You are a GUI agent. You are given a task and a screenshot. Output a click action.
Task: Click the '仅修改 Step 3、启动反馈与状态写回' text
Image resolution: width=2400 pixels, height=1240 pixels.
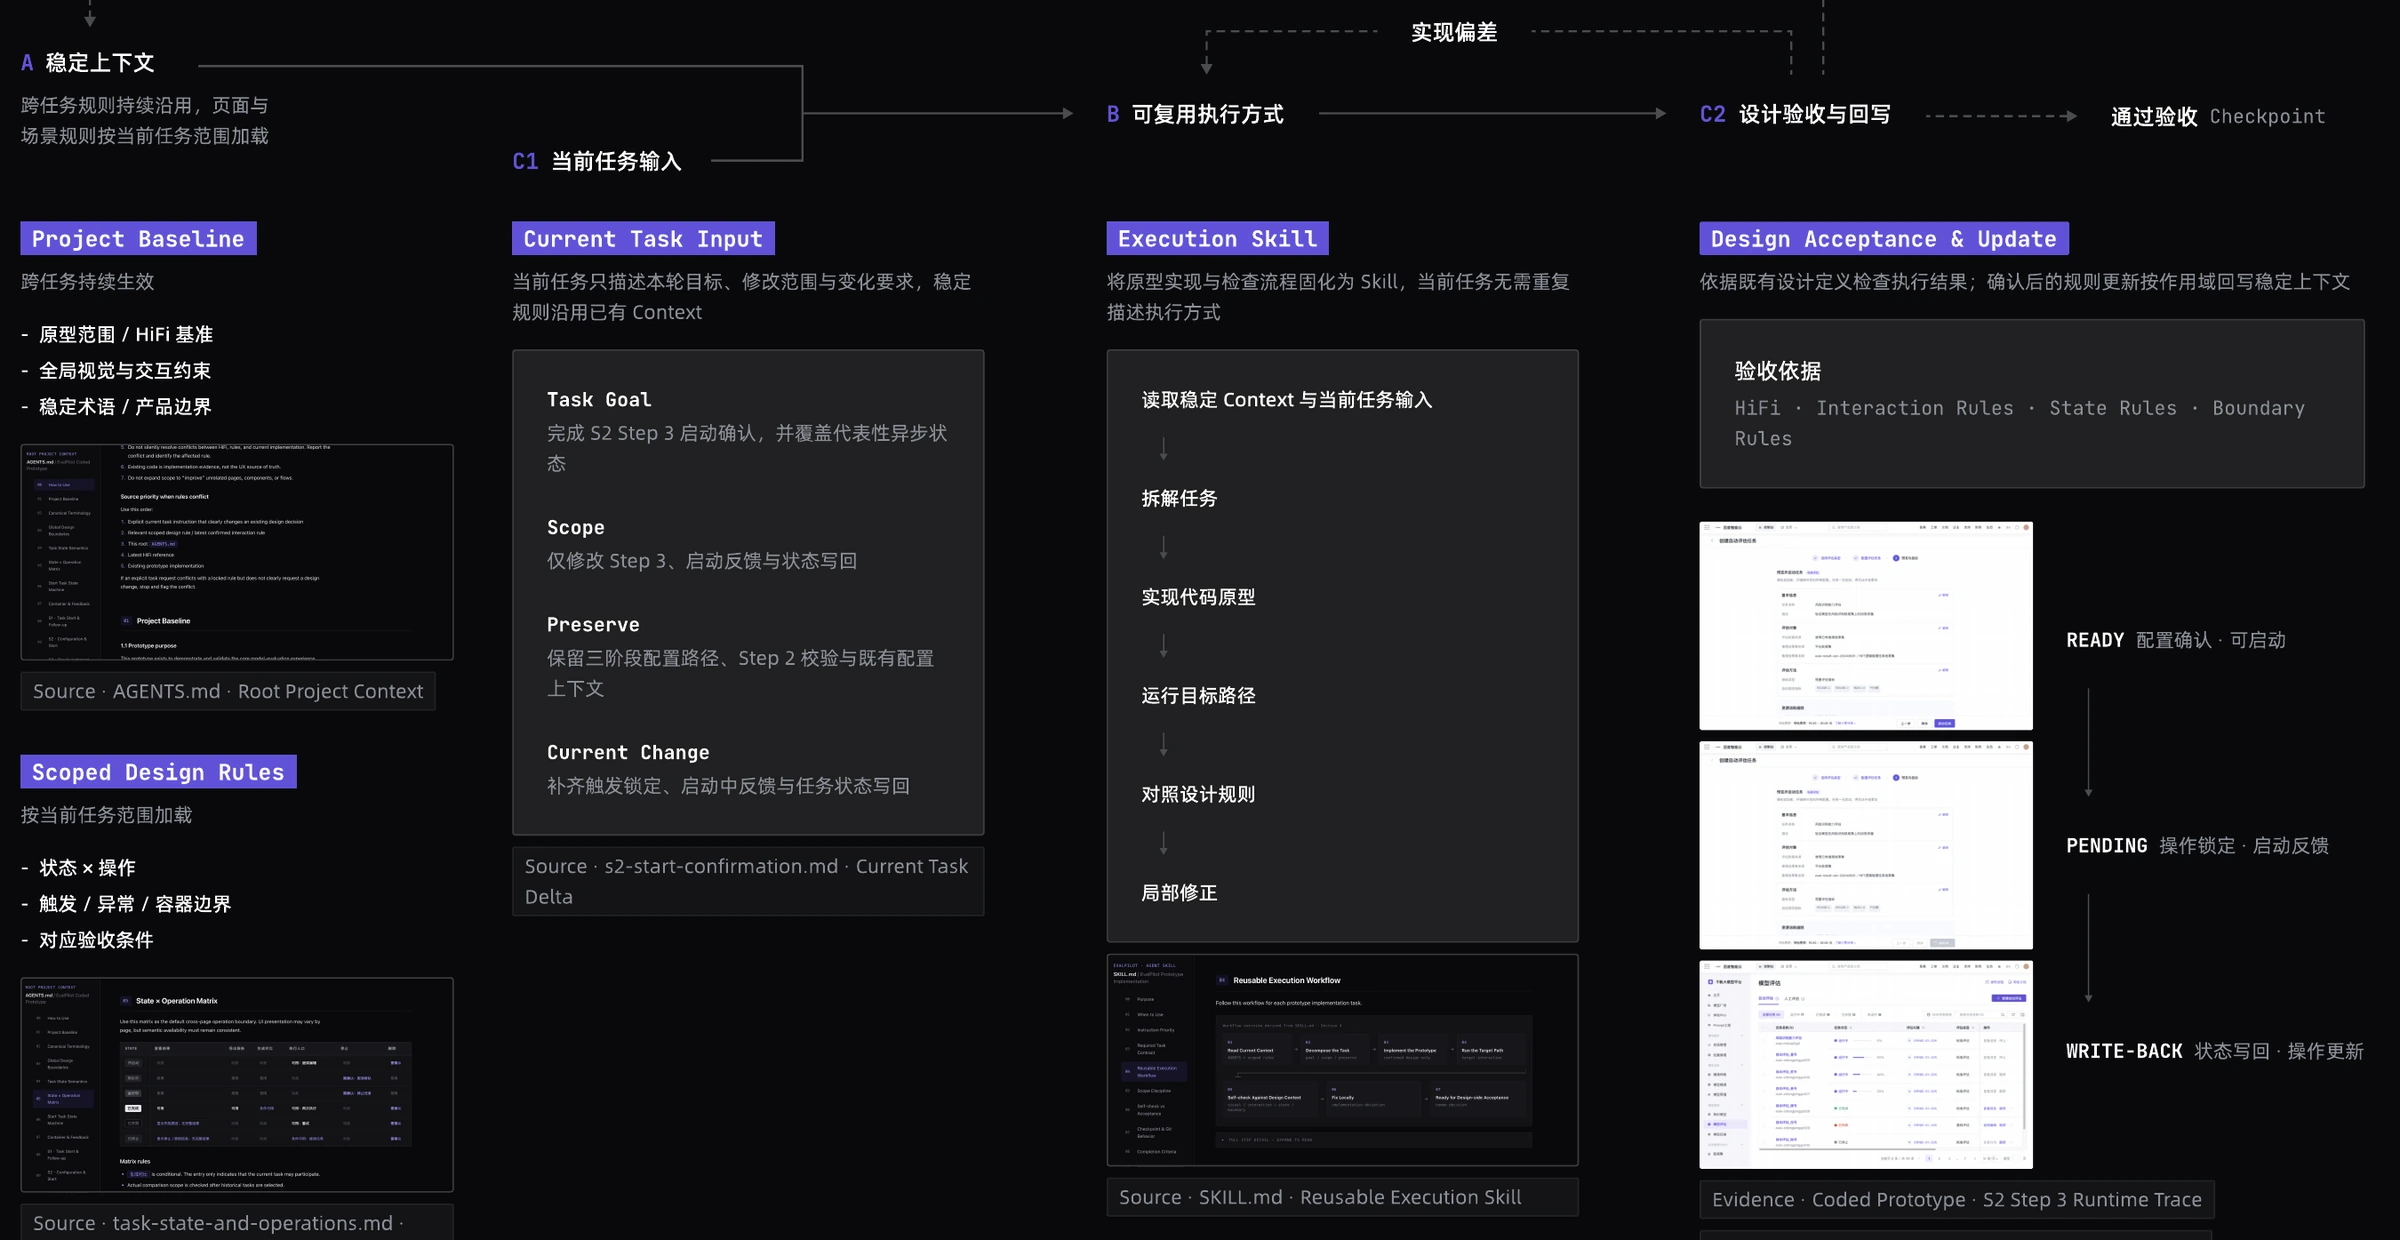pyautogui.click(x=702, y=560)
